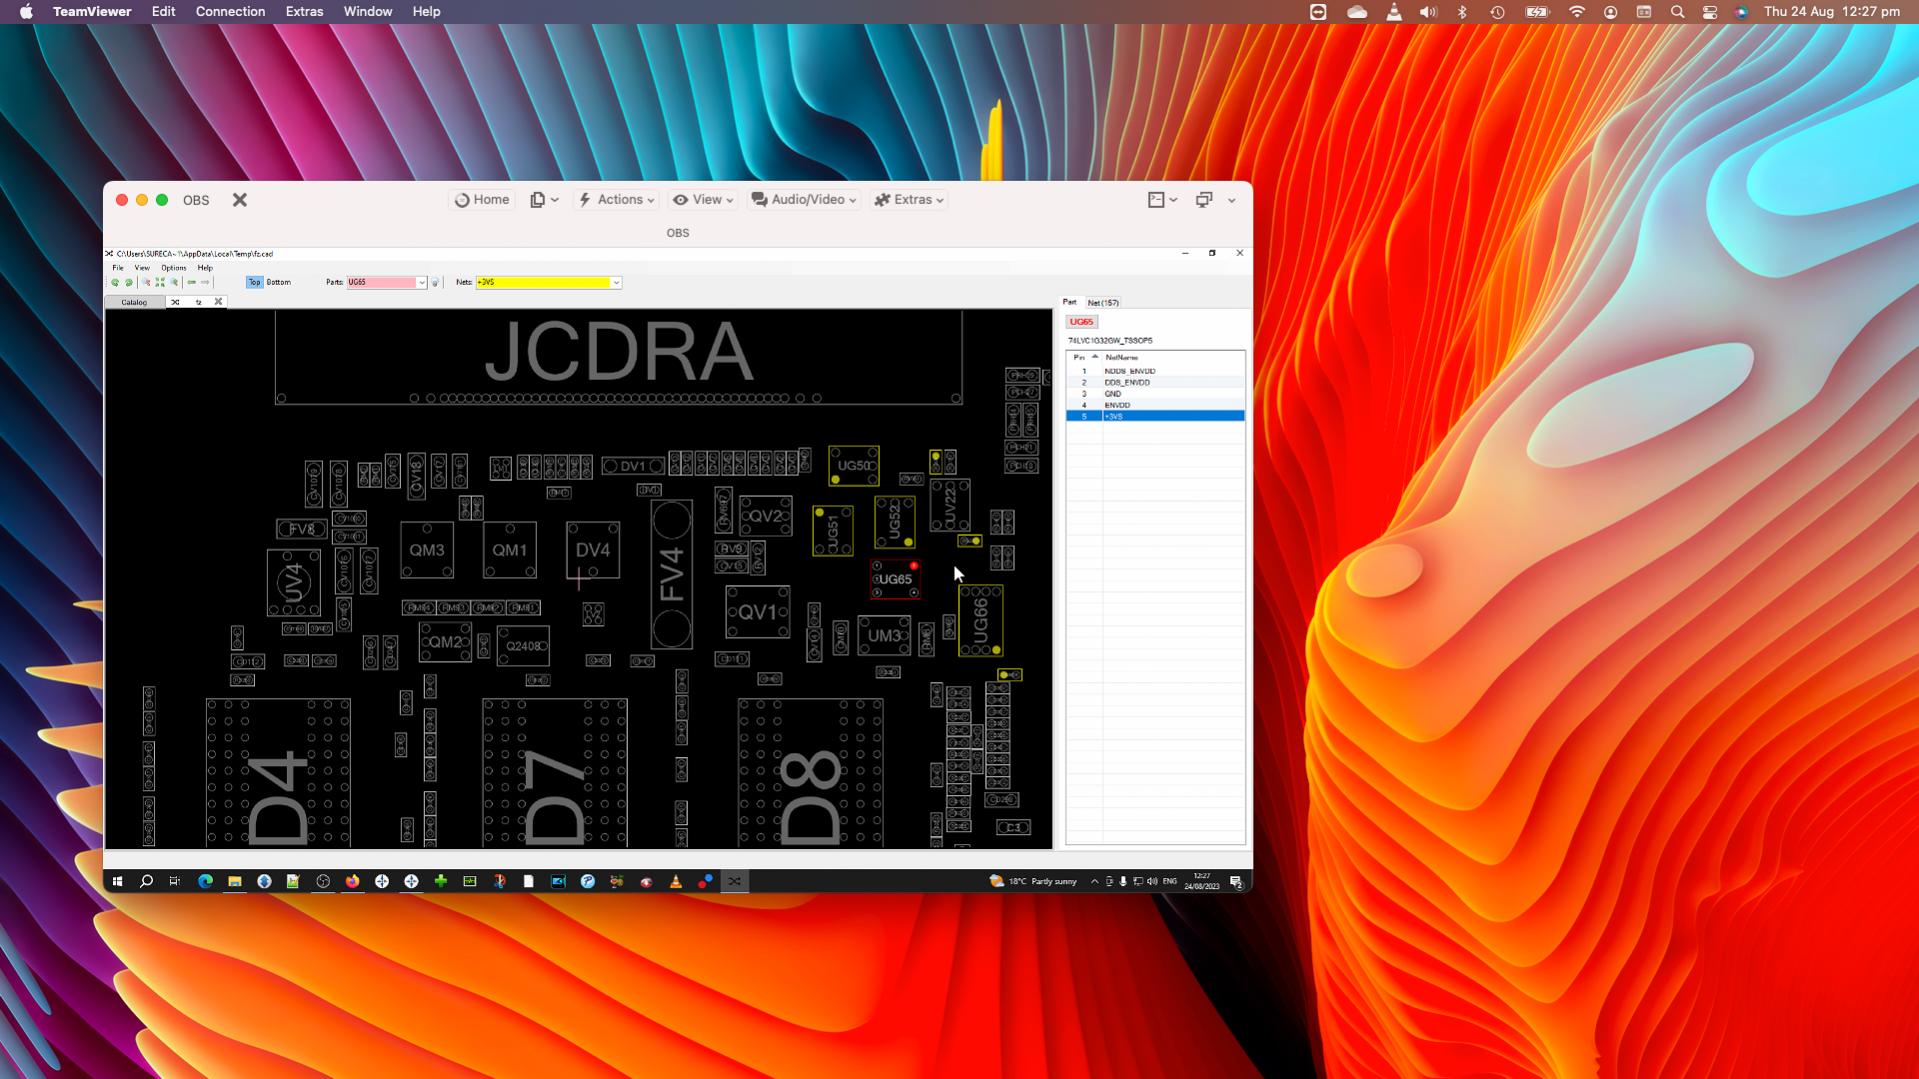Click the zoom-to-fit icon in the board toolbar
The width and height of the screenshot is (1919, 1079).
(x=160, y=283)
